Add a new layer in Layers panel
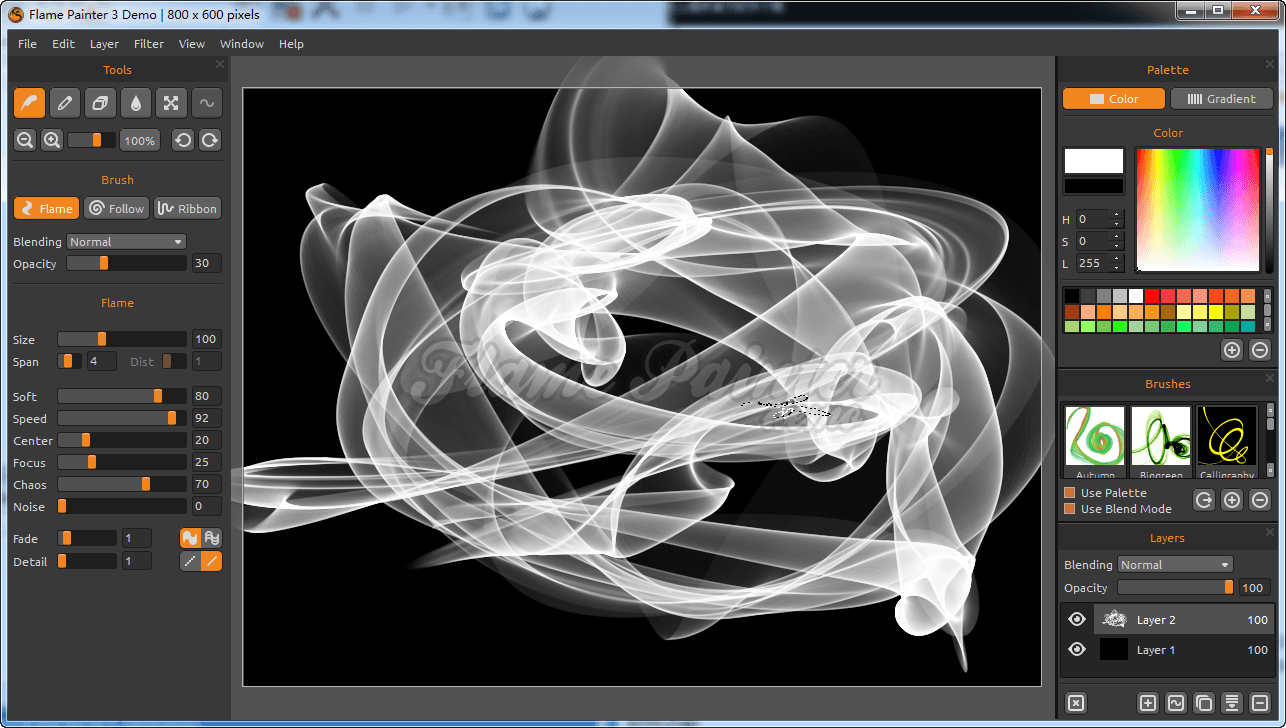This screenshot has width=1286, height=728. click(x=1147, y=703)
